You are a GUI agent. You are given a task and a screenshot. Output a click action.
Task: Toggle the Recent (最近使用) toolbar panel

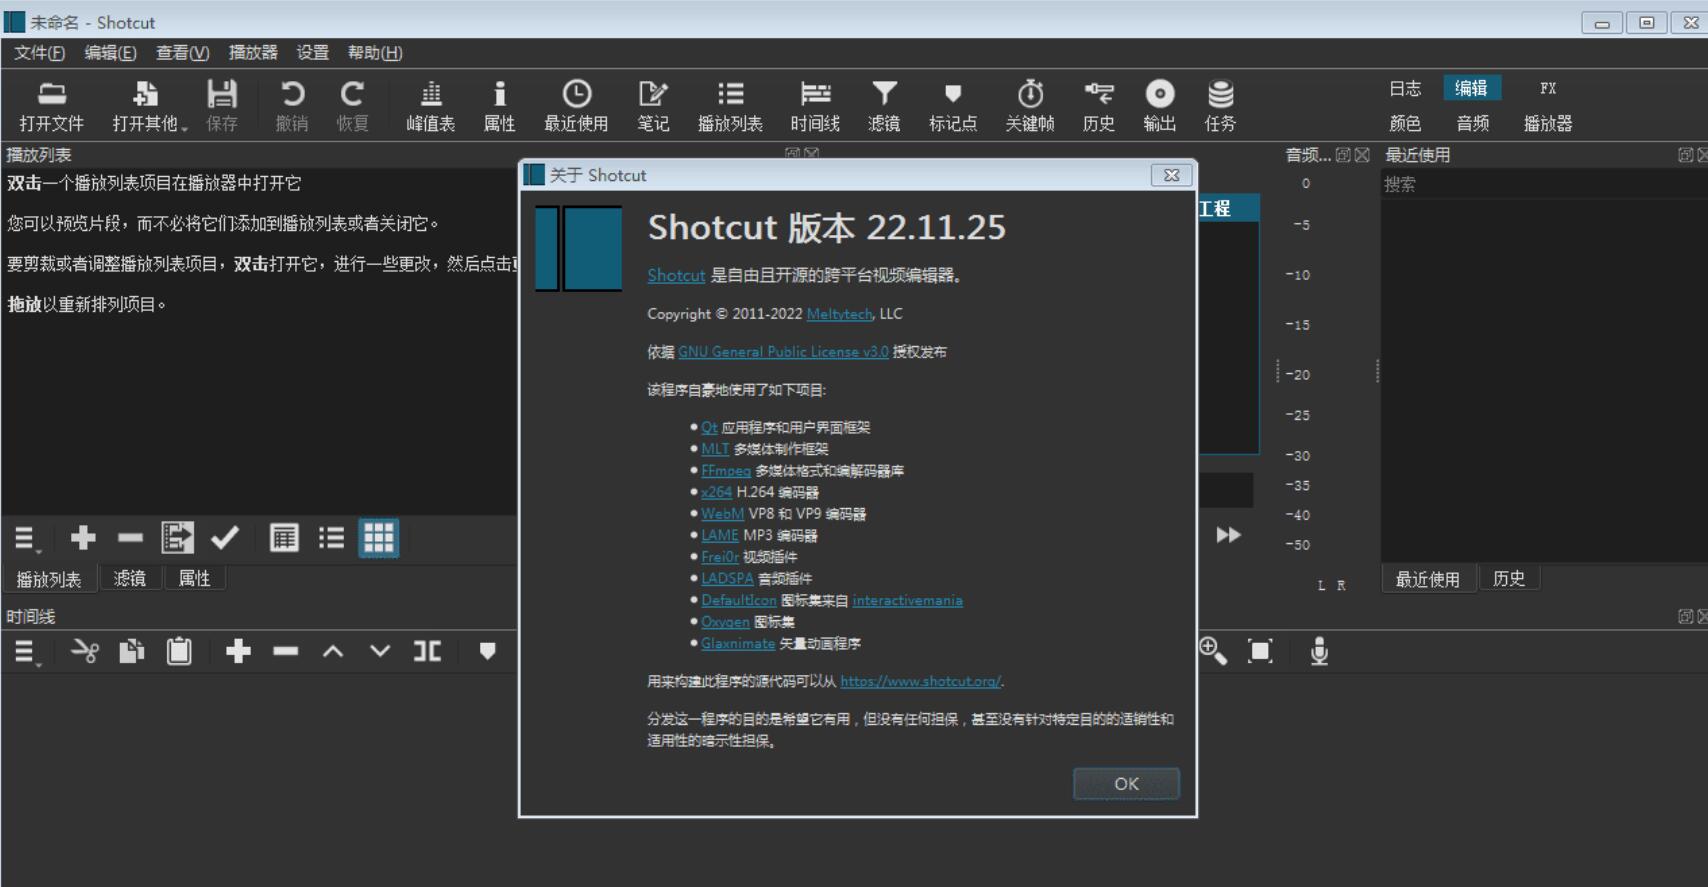click(576, 105)
